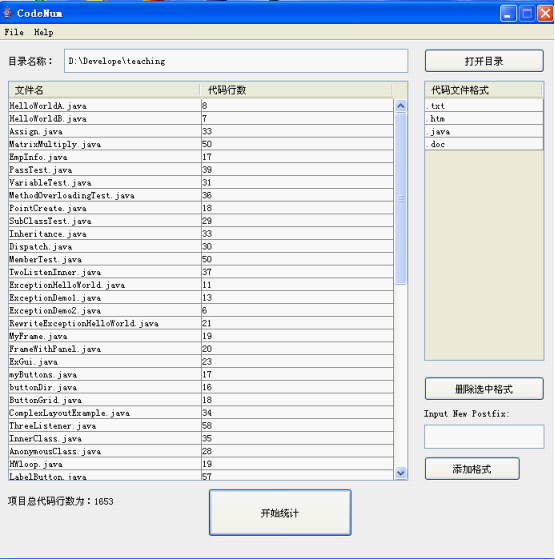Select the ExceptionDemo2.java row
Image resolution: width=555 pixels, height=560 pixels.
201,311
